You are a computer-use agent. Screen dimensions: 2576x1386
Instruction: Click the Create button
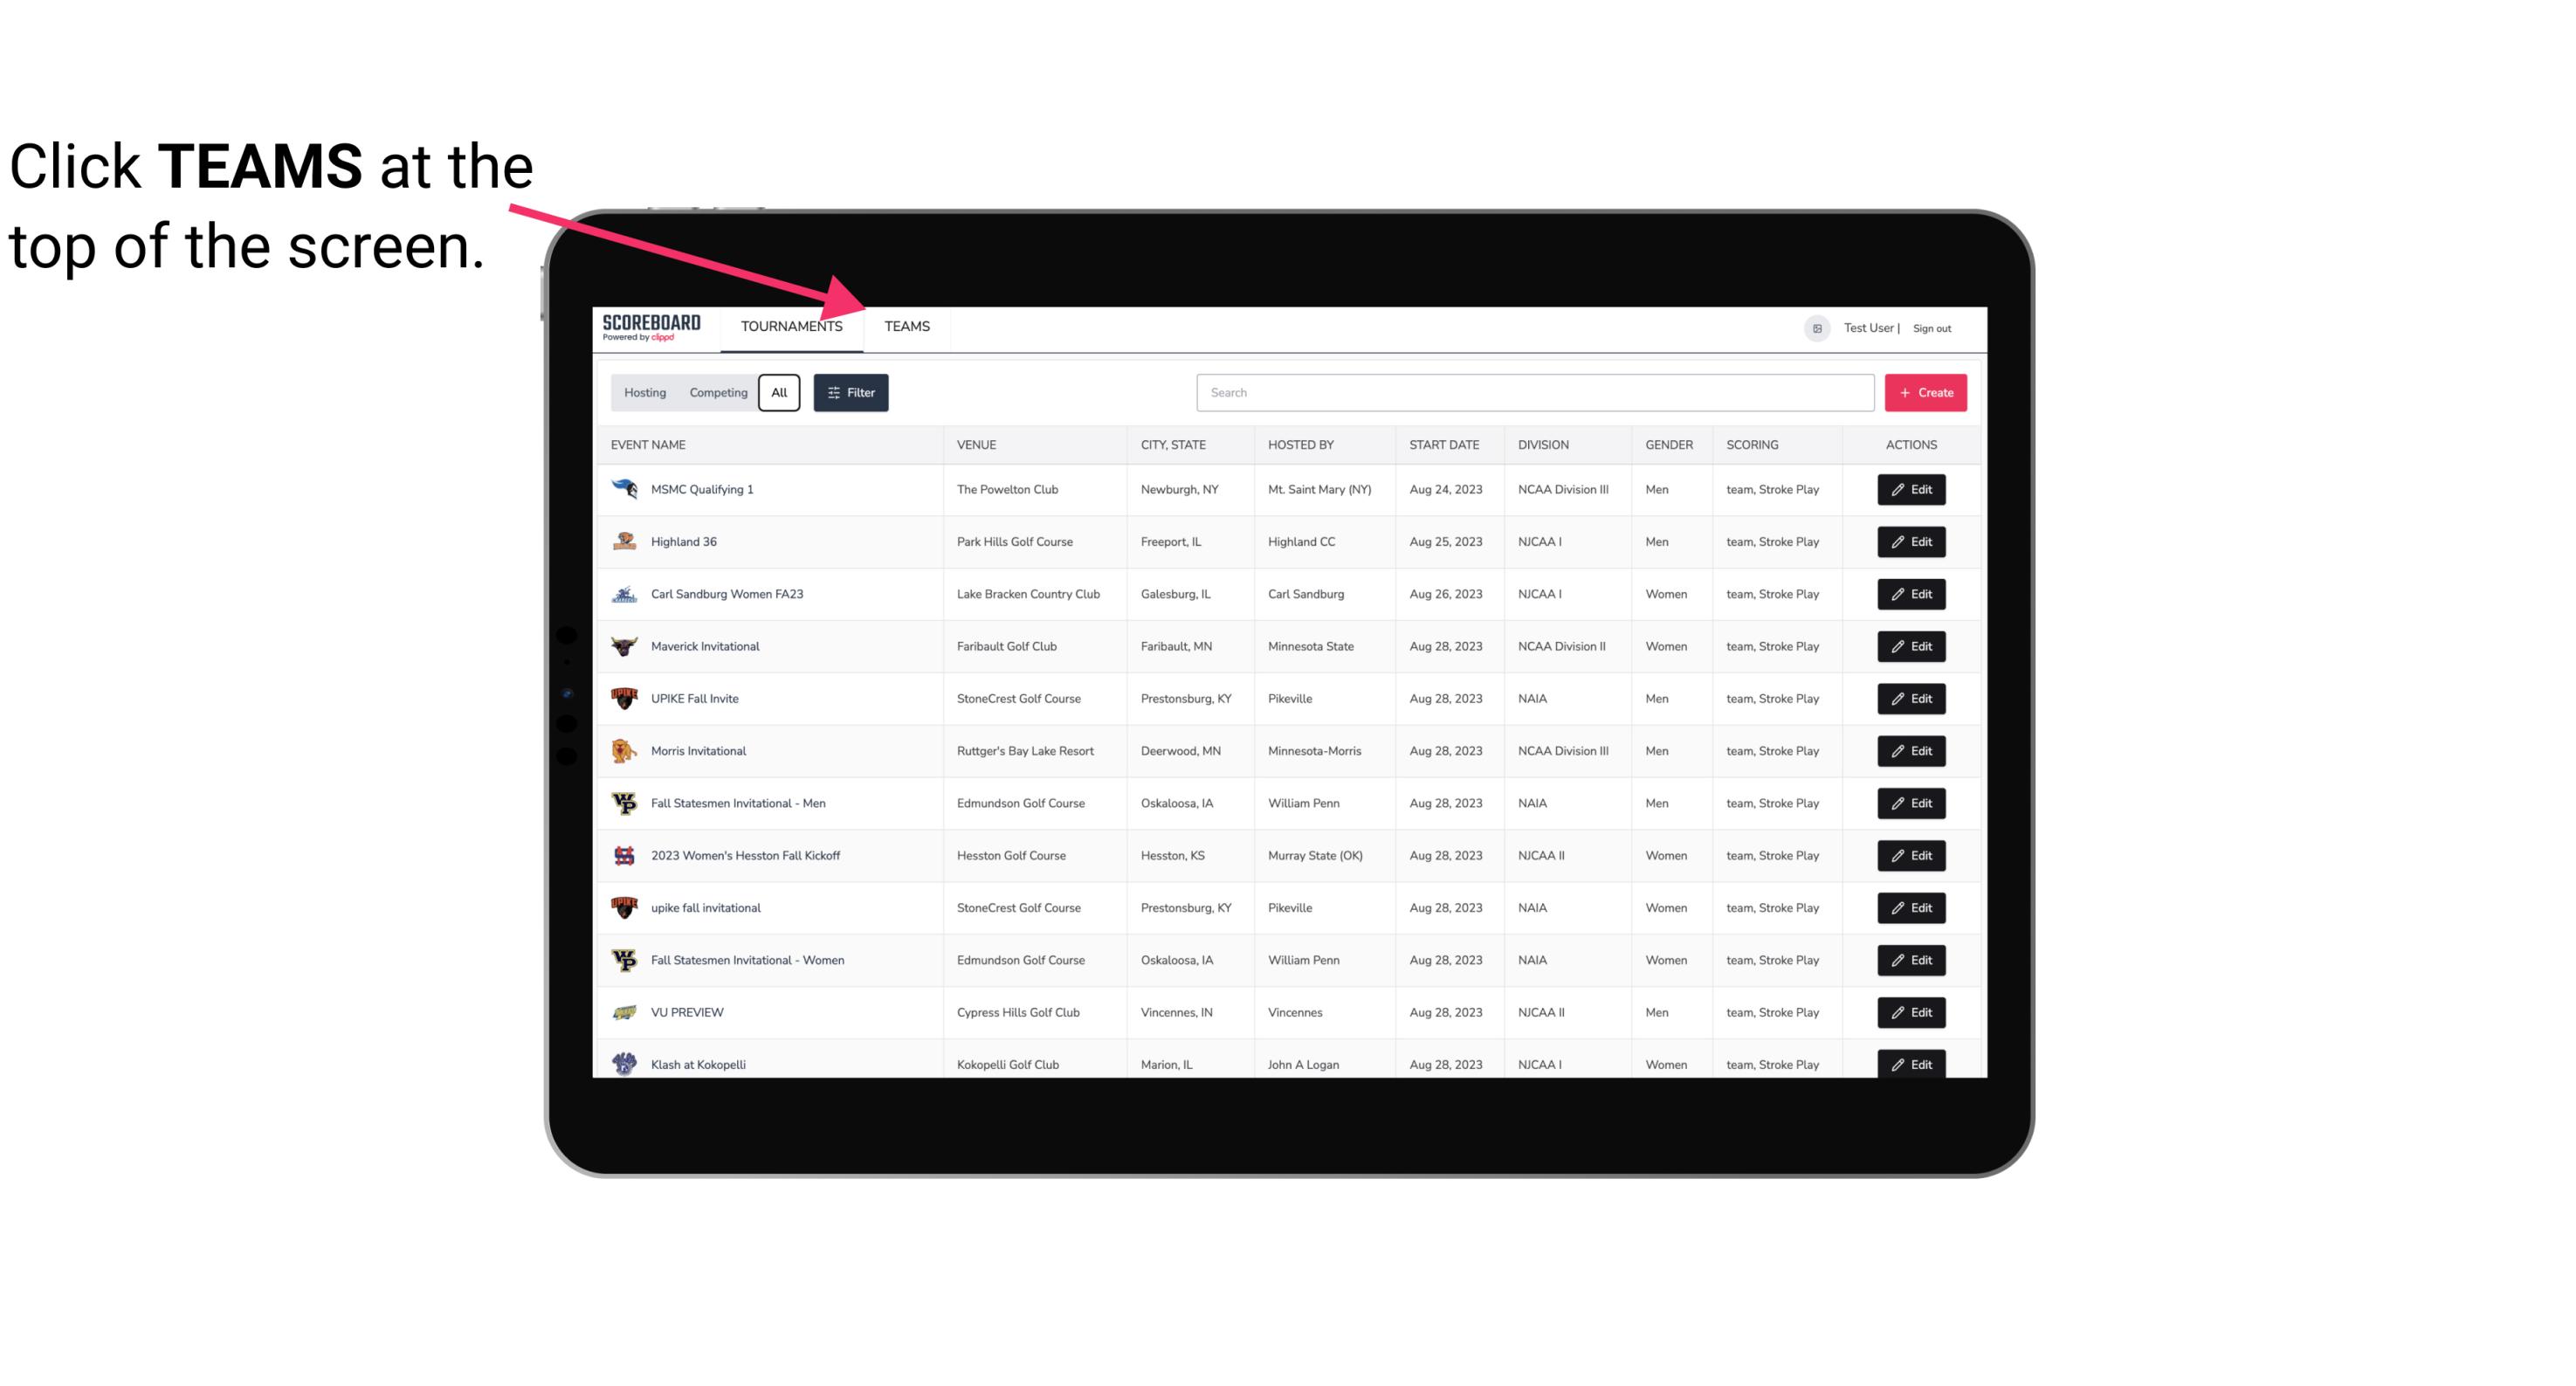1926,391
